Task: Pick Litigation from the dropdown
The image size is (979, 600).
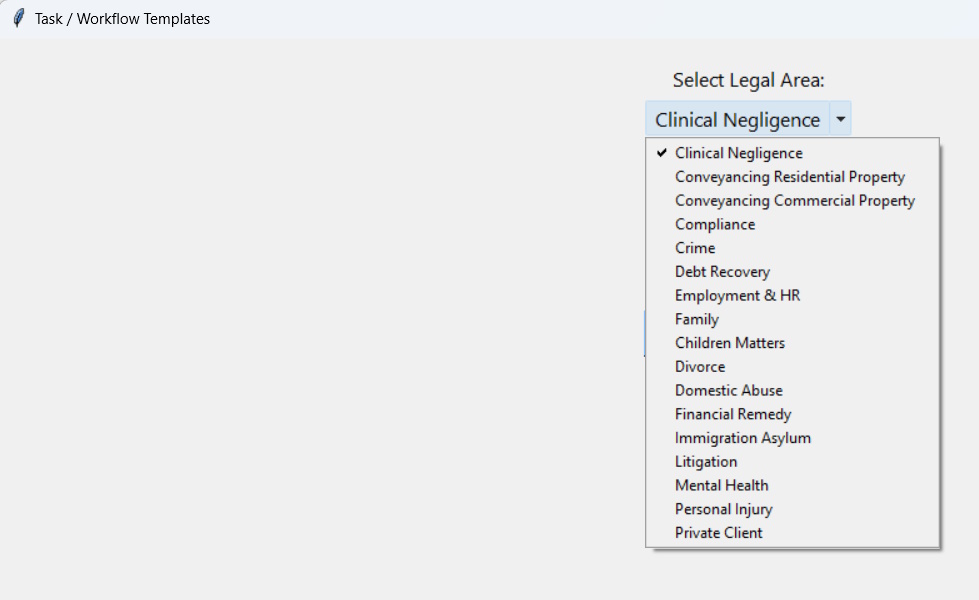Action: (706, 462)
